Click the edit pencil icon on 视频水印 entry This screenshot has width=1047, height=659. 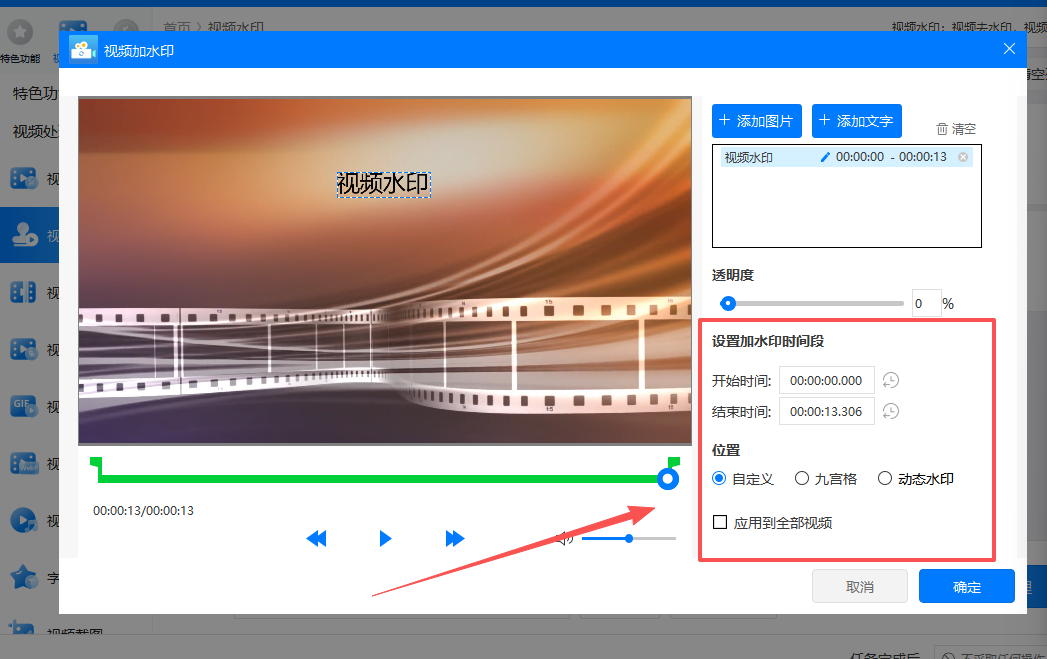pos(824,157)
